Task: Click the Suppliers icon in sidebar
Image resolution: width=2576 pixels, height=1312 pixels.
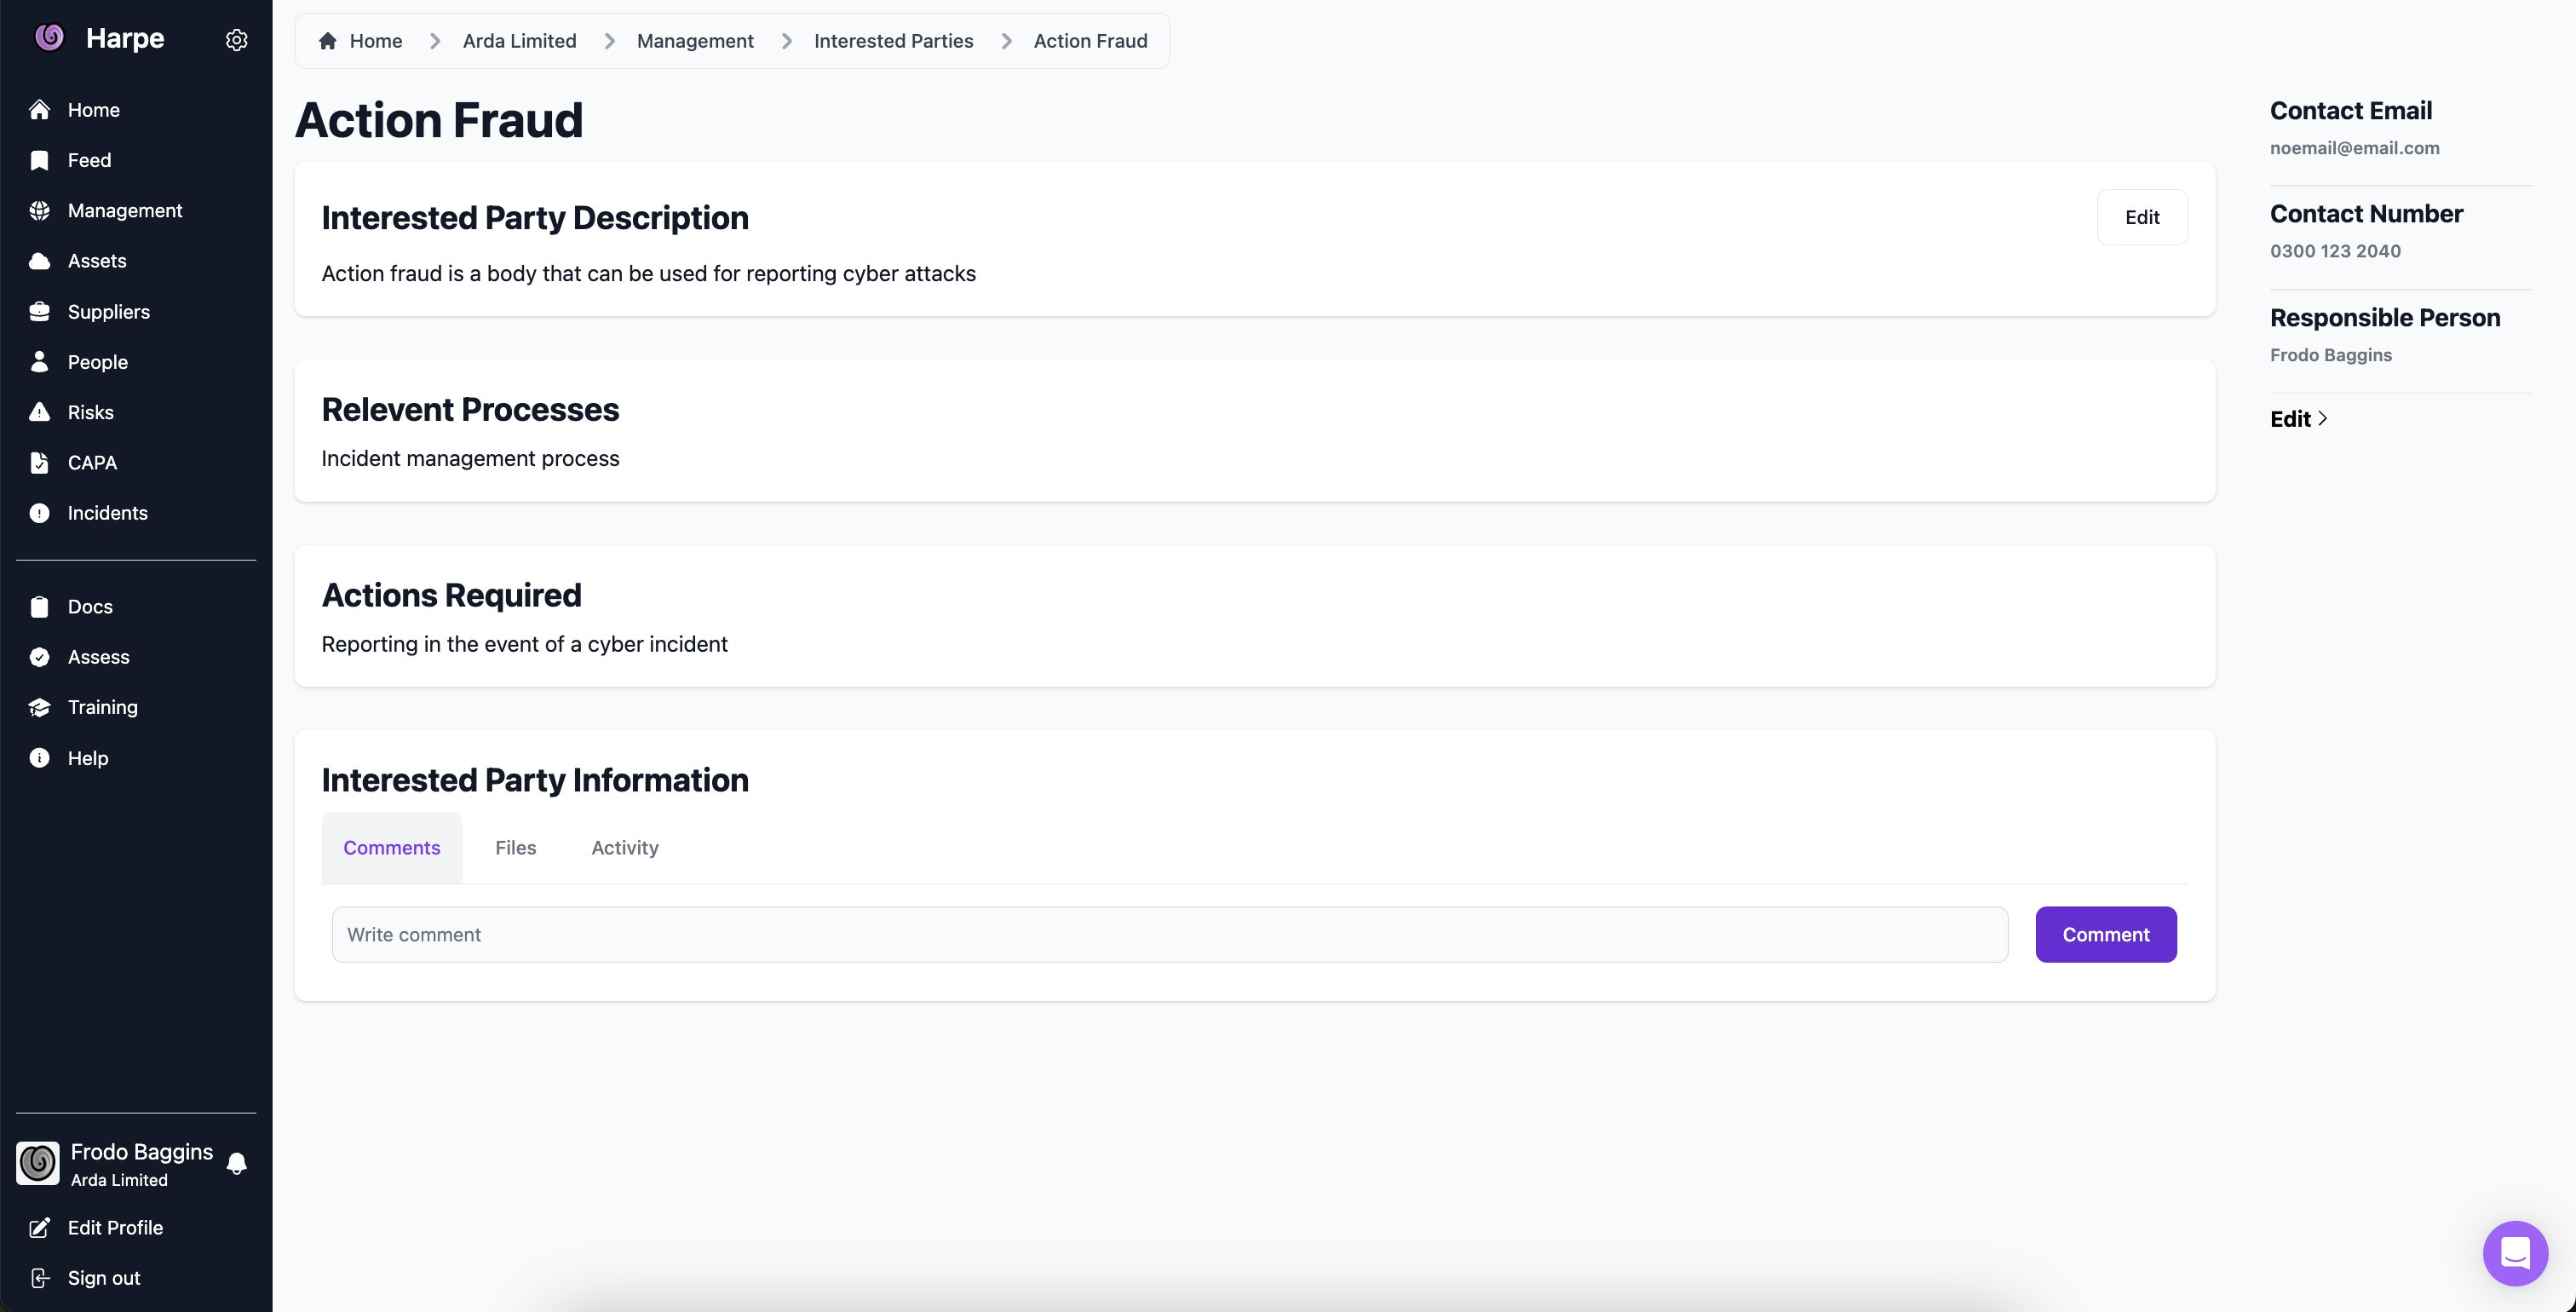Action: pos(39,312)
